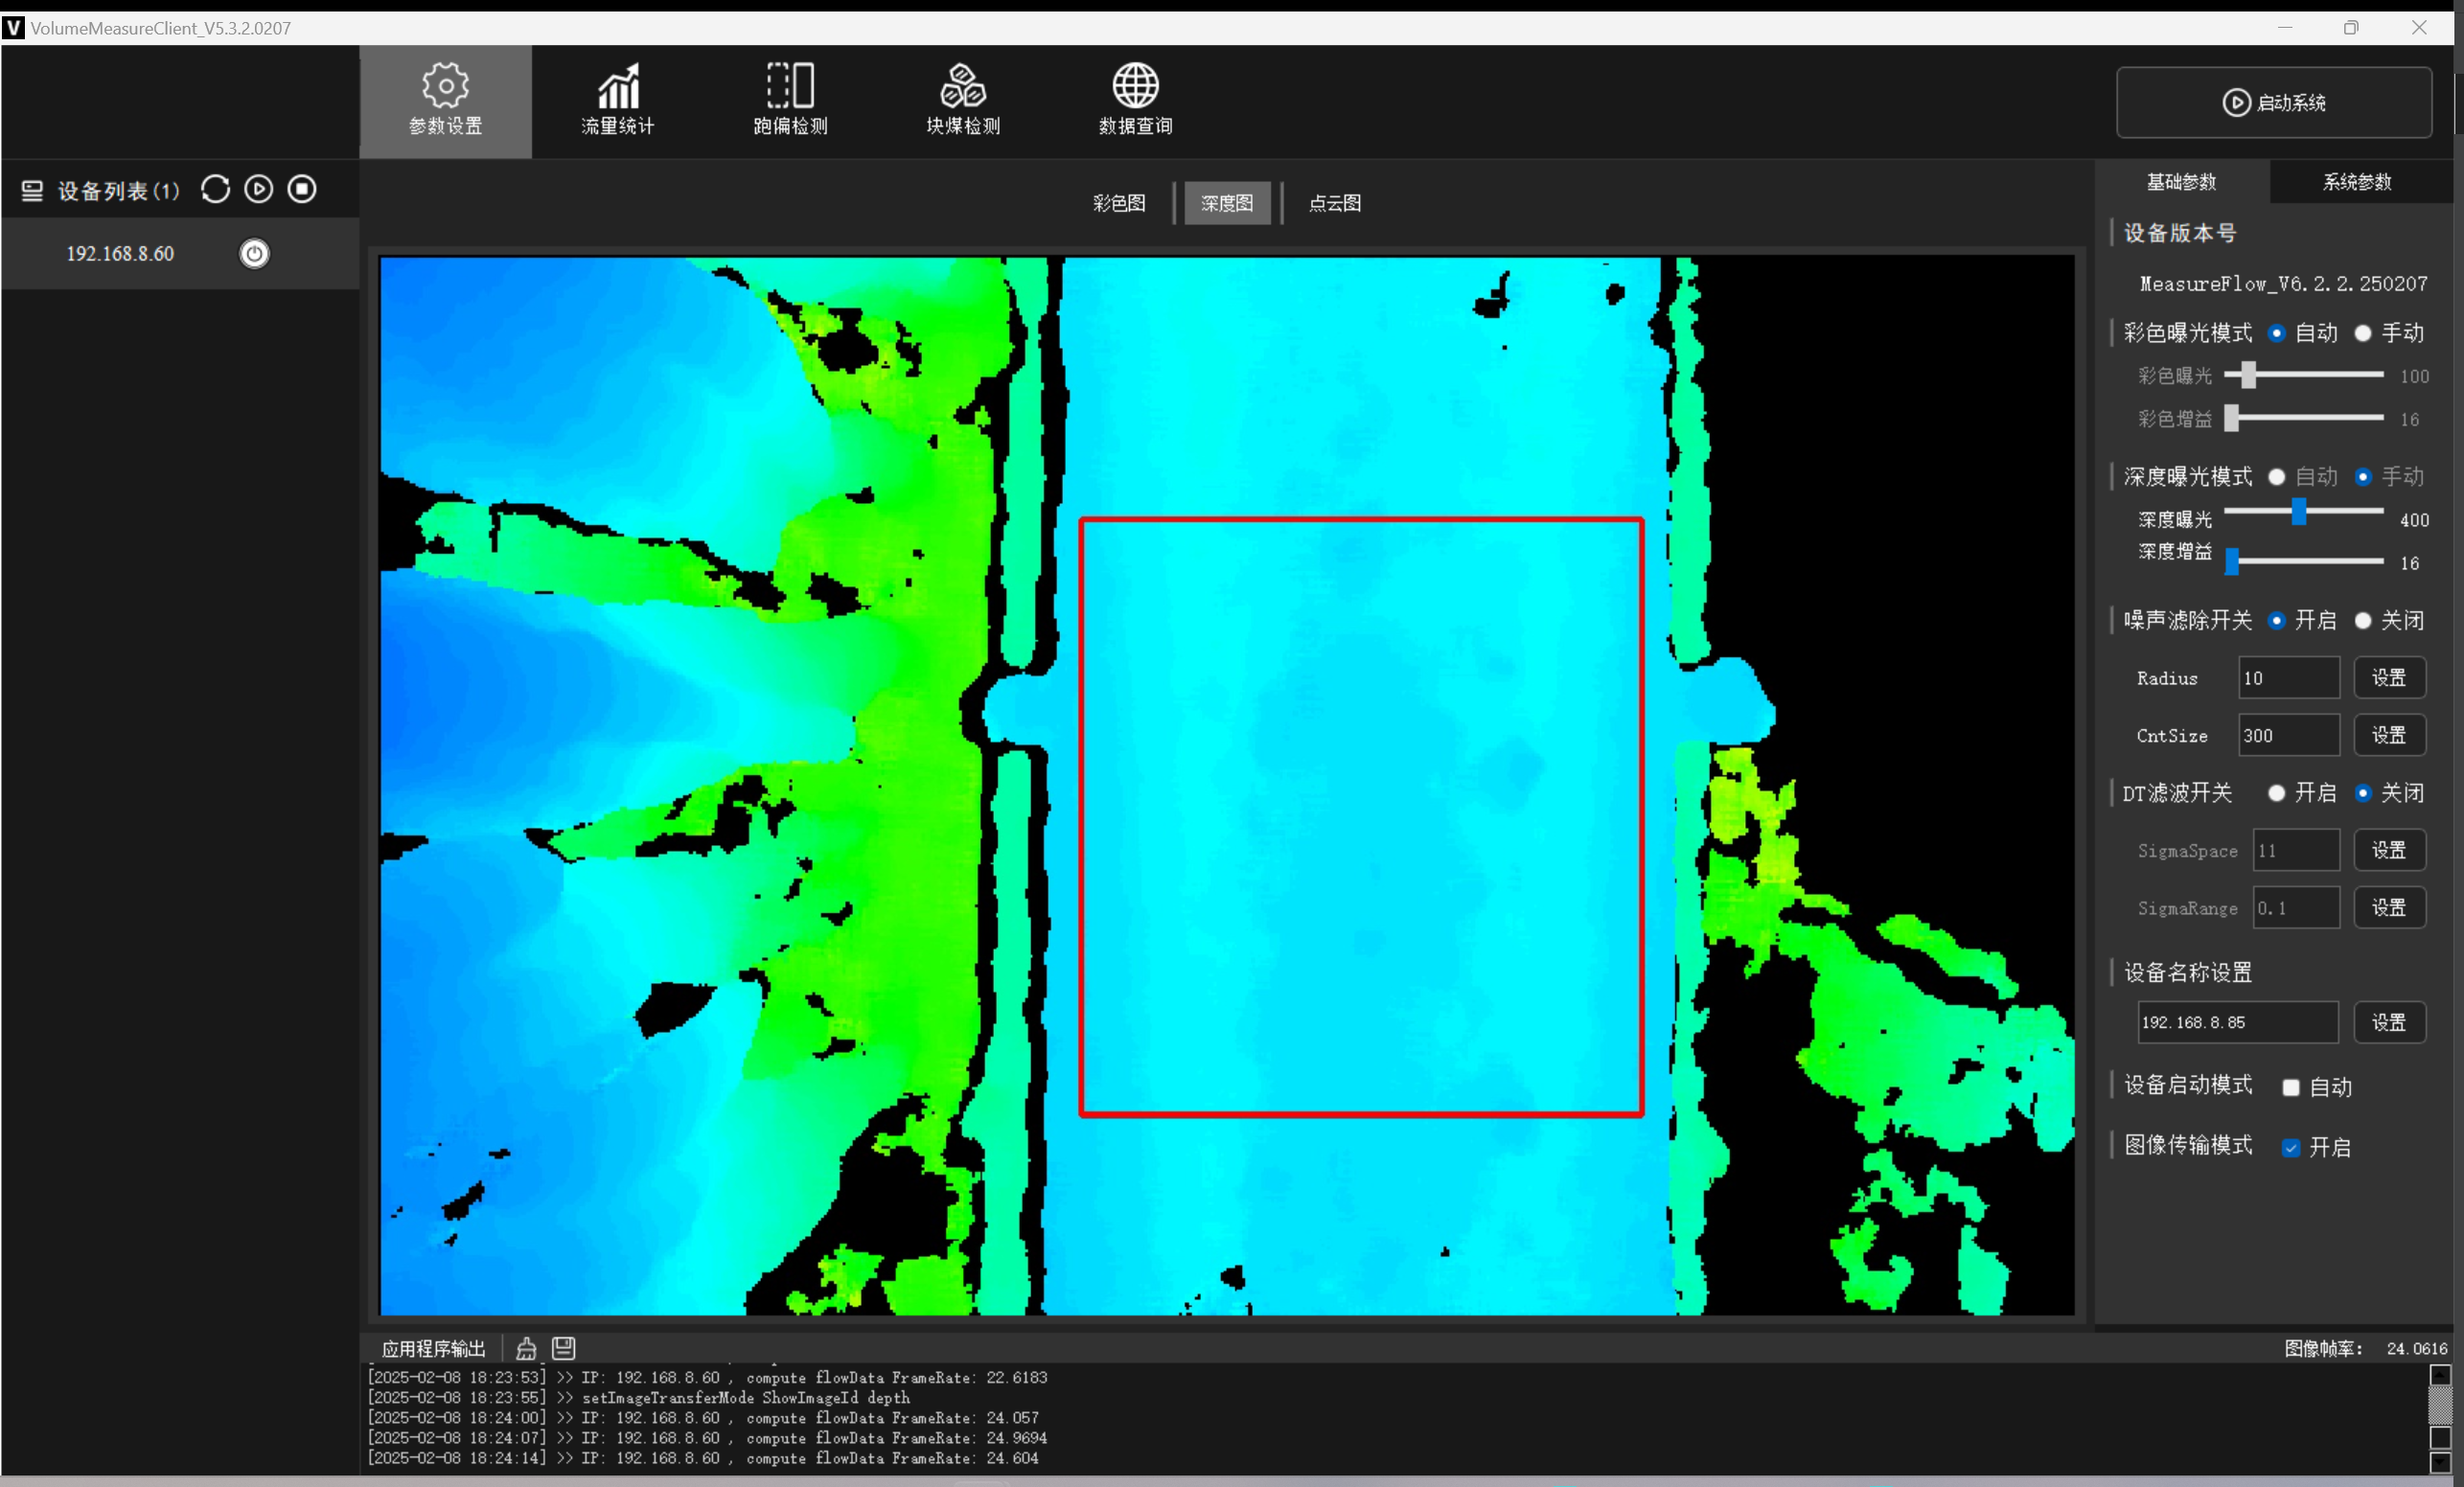Open 参数设置 gear icon in top toolbar
2464x1487 pixels.
pos(445,86)
